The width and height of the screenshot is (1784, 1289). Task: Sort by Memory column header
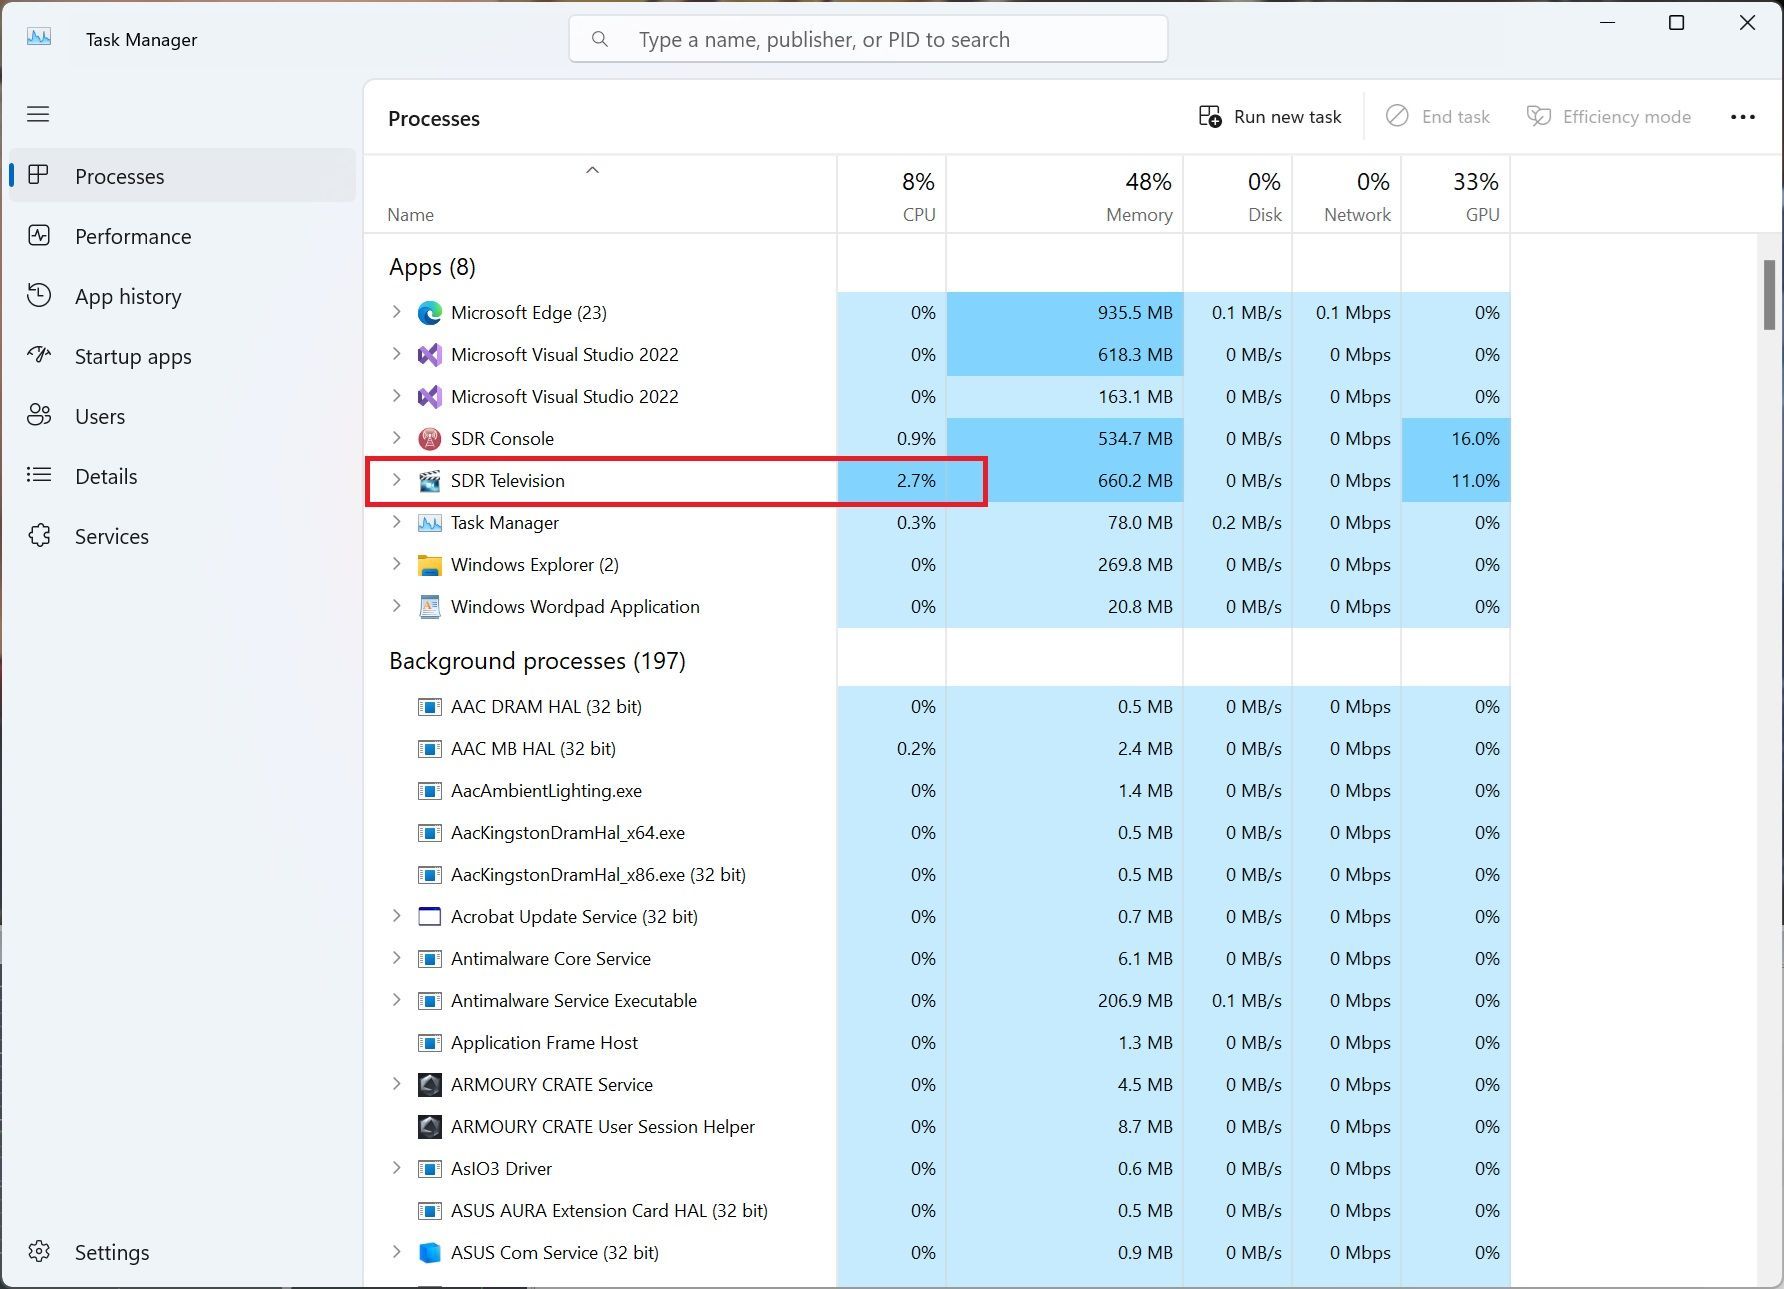(x=1065, y=195)
